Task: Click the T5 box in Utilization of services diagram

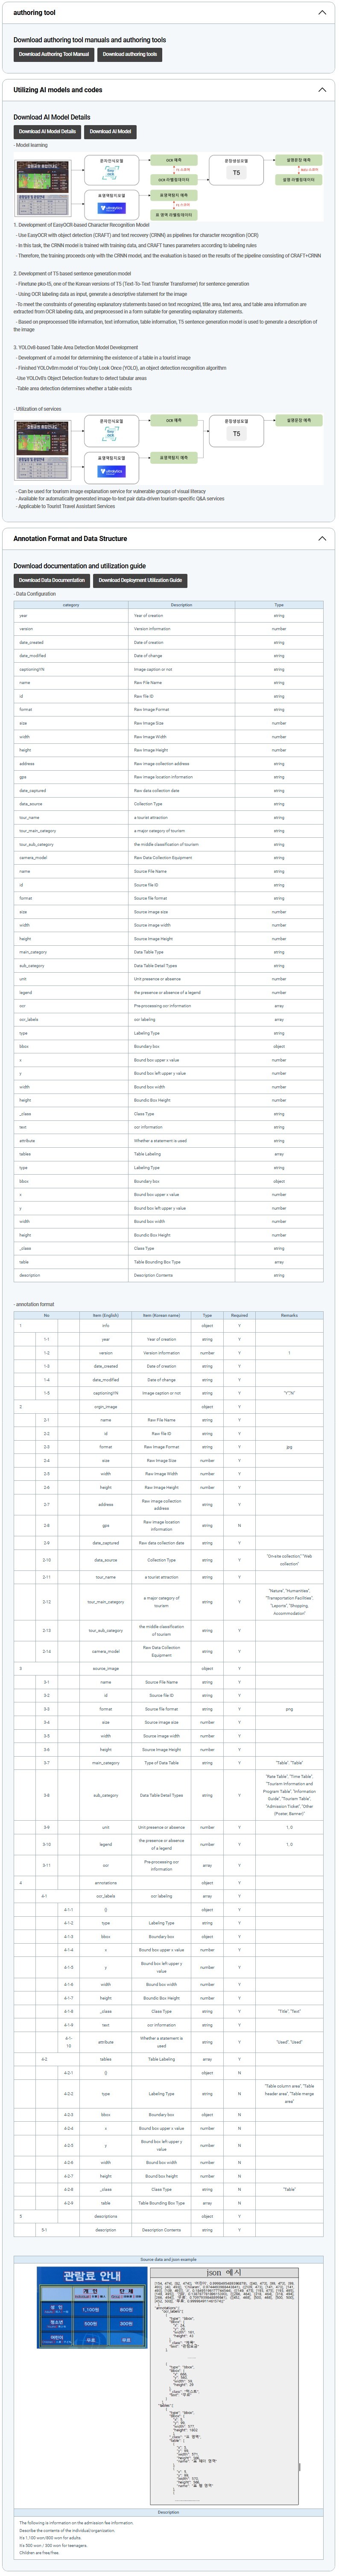Action: tap(236, 434)
